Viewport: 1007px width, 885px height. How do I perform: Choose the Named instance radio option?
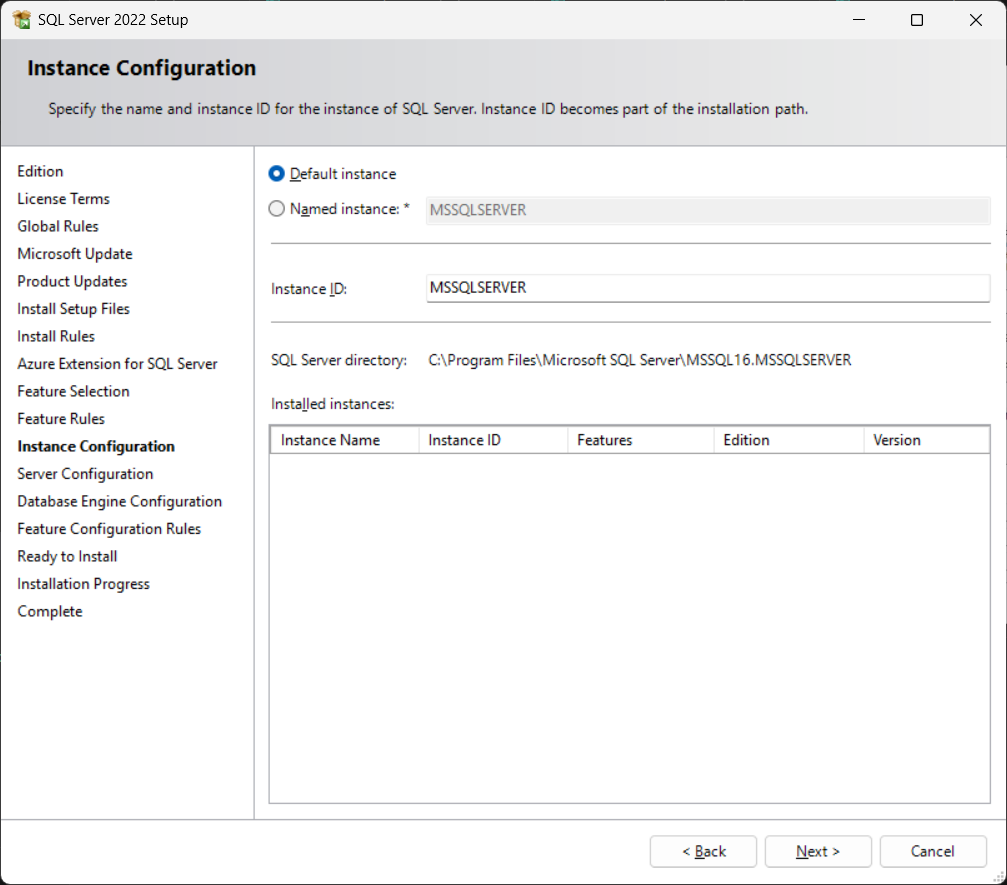(x=277, y=209)
